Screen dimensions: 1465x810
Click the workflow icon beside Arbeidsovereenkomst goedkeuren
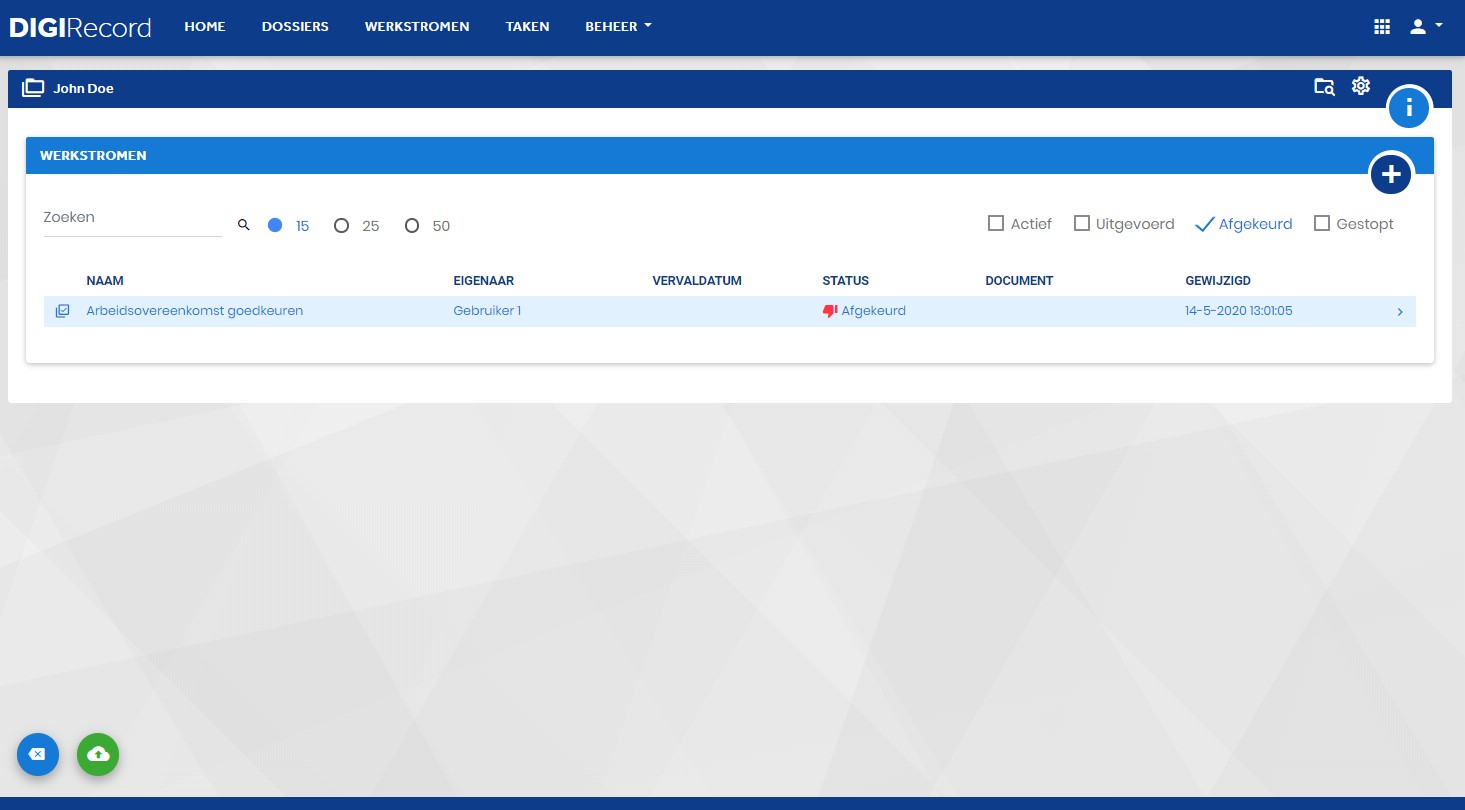(x=62, y=311)
